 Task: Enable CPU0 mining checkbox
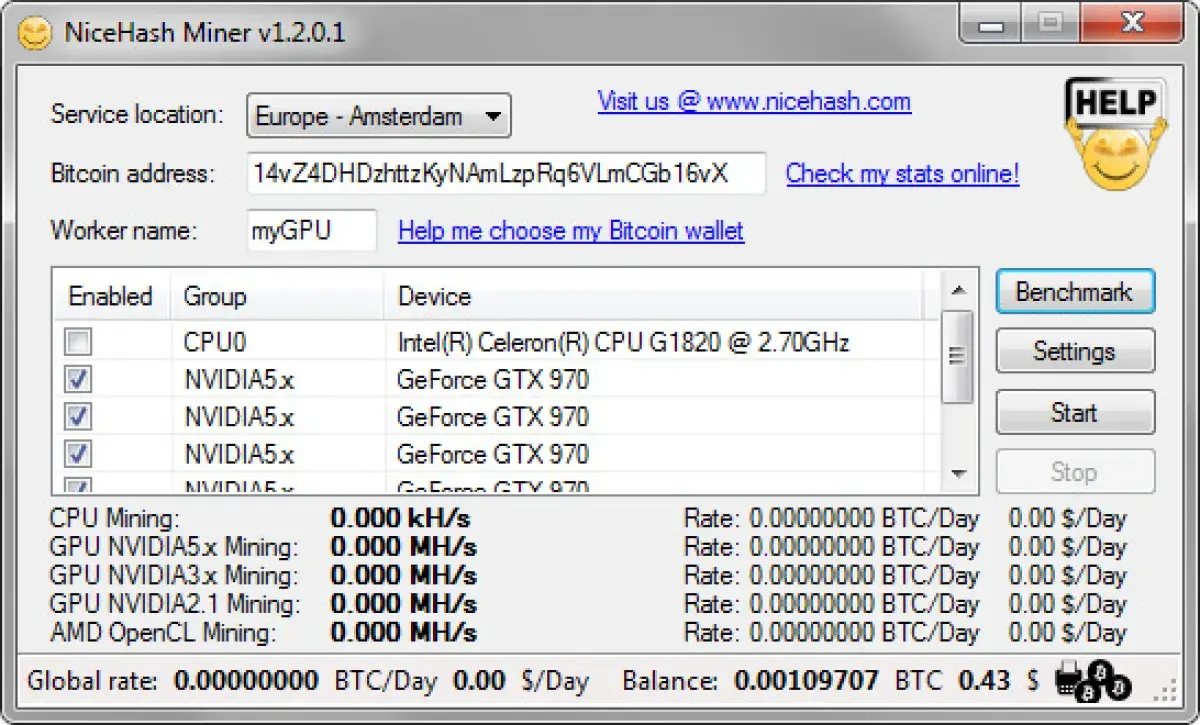tap(77, 341)
